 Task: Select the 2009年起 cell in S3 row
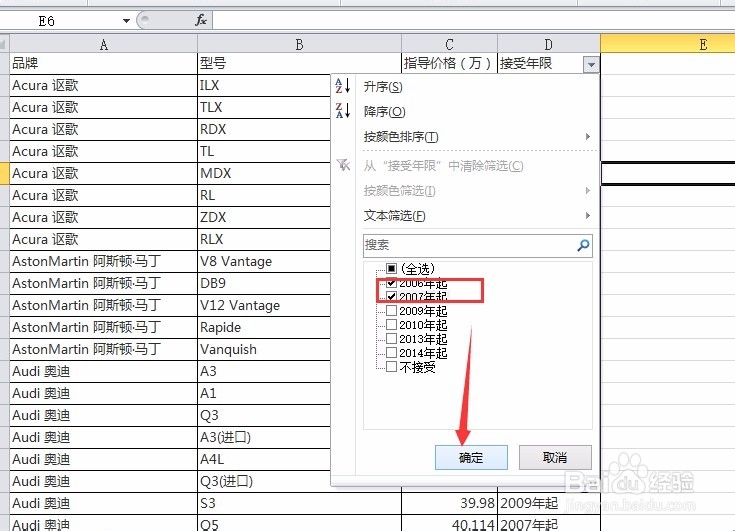point(549,503)
